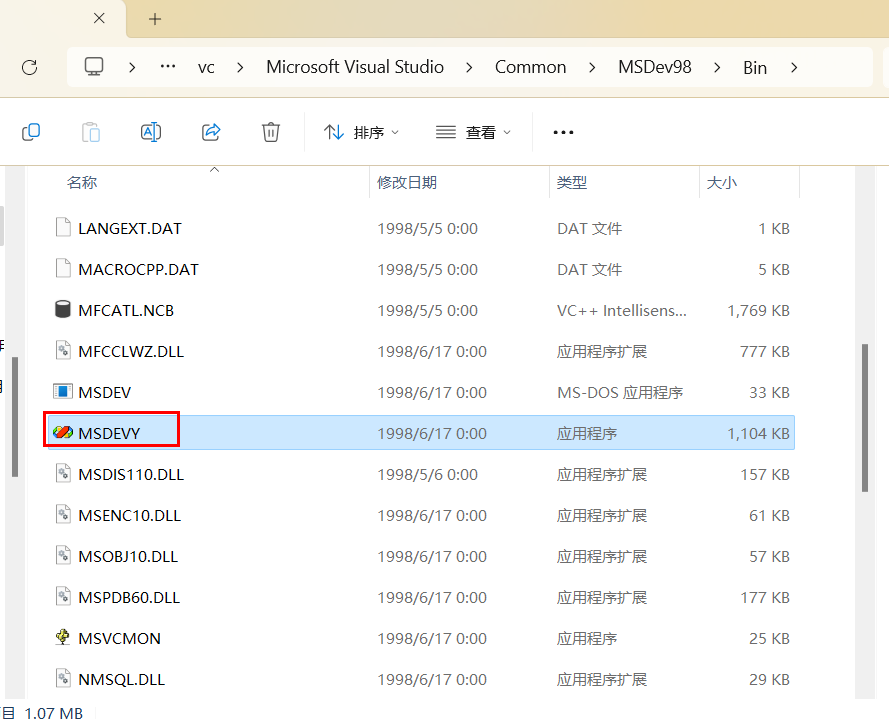
Task: Select the MSDEV file name
Action: 104,392
